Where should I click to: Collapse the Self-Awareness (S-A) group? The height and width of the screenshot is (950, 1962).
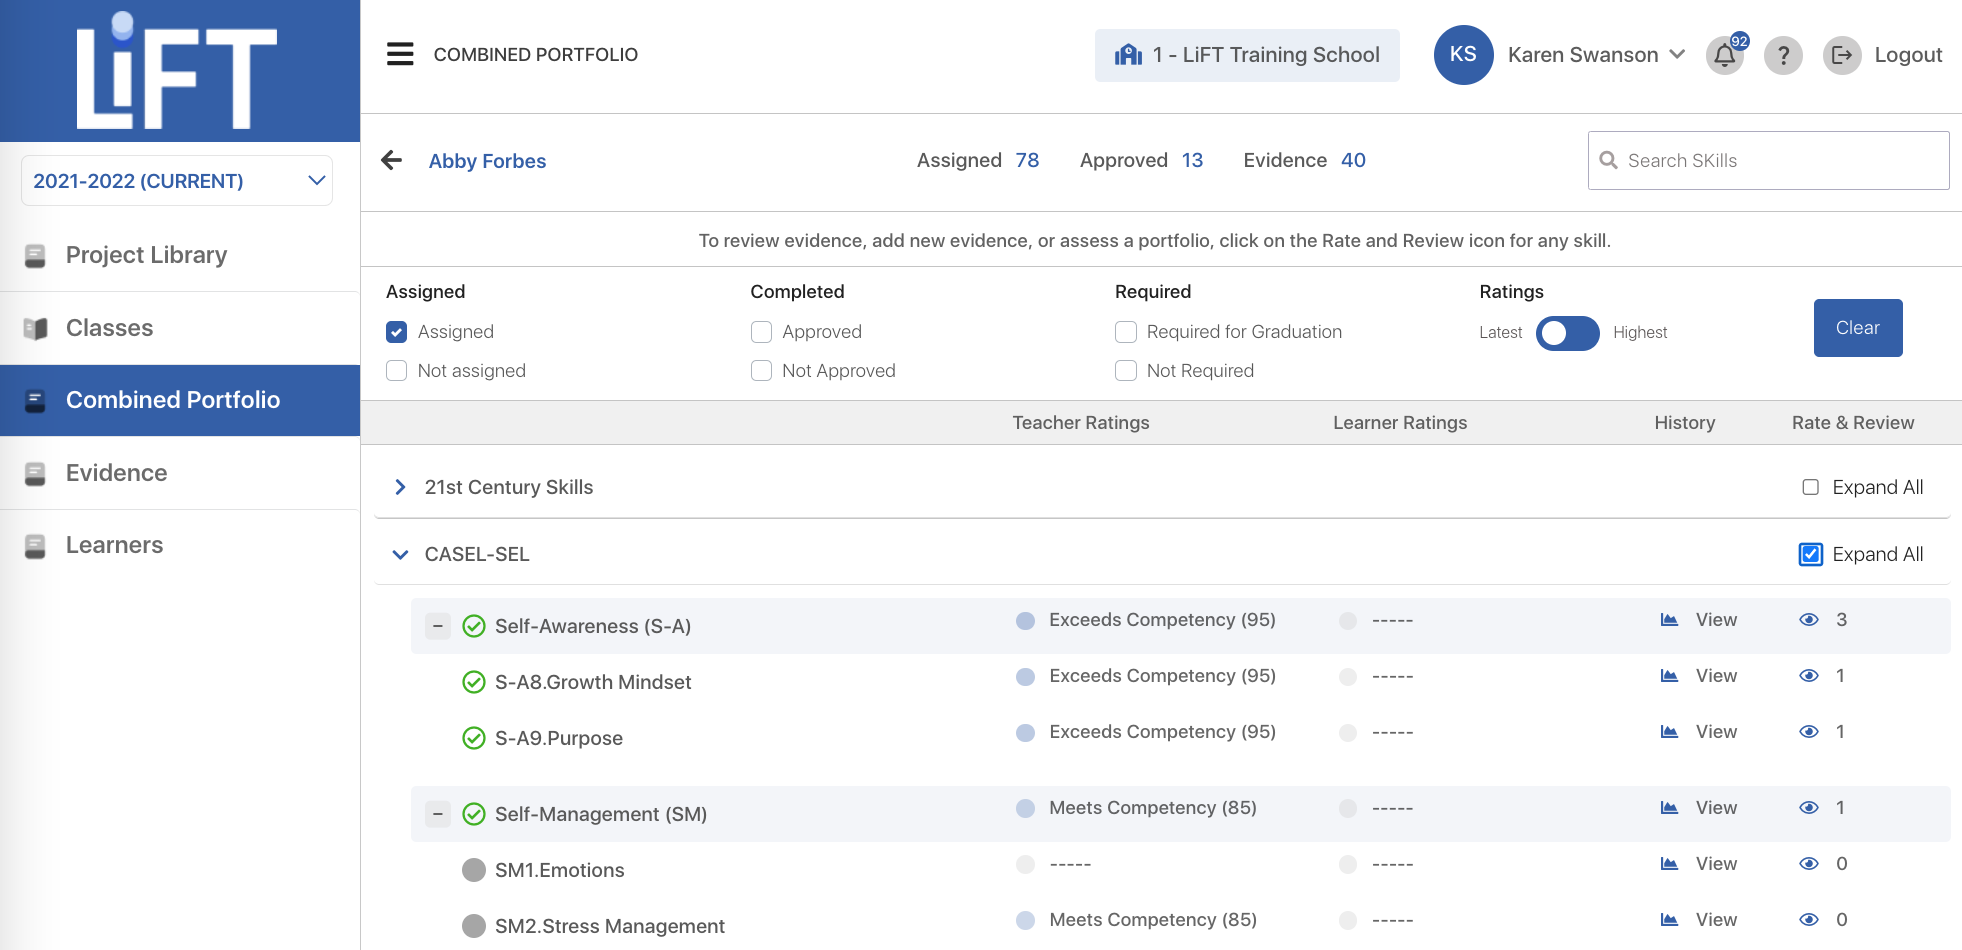[437, 626]
